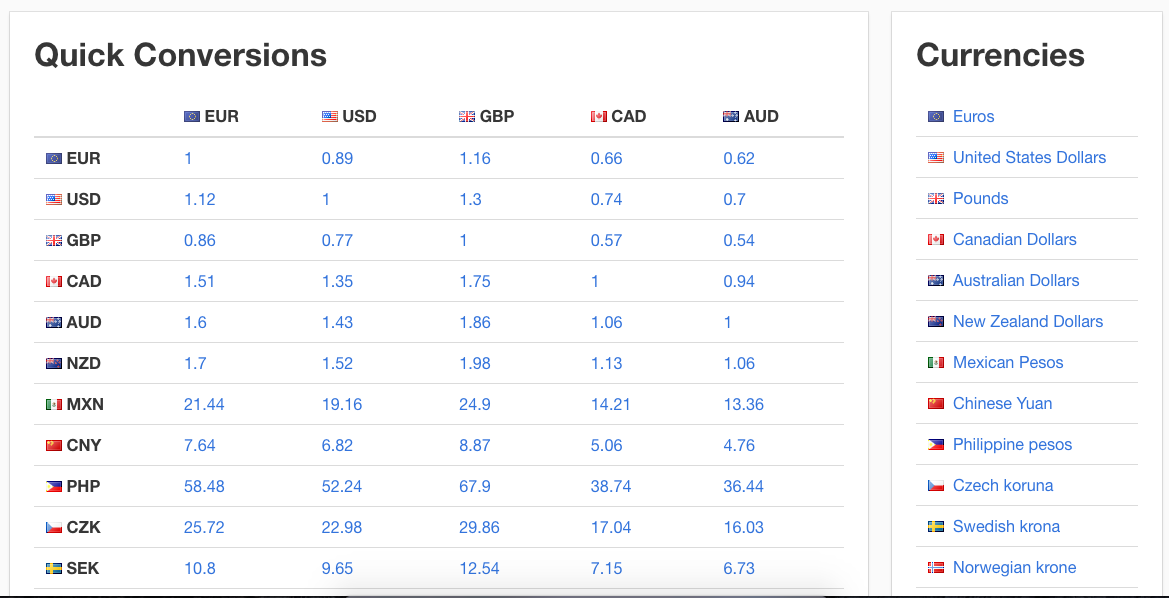Click the US flag next to United States Dollars
The width and height of the screenshot is (1169, 598).
(x=936, y=157)
